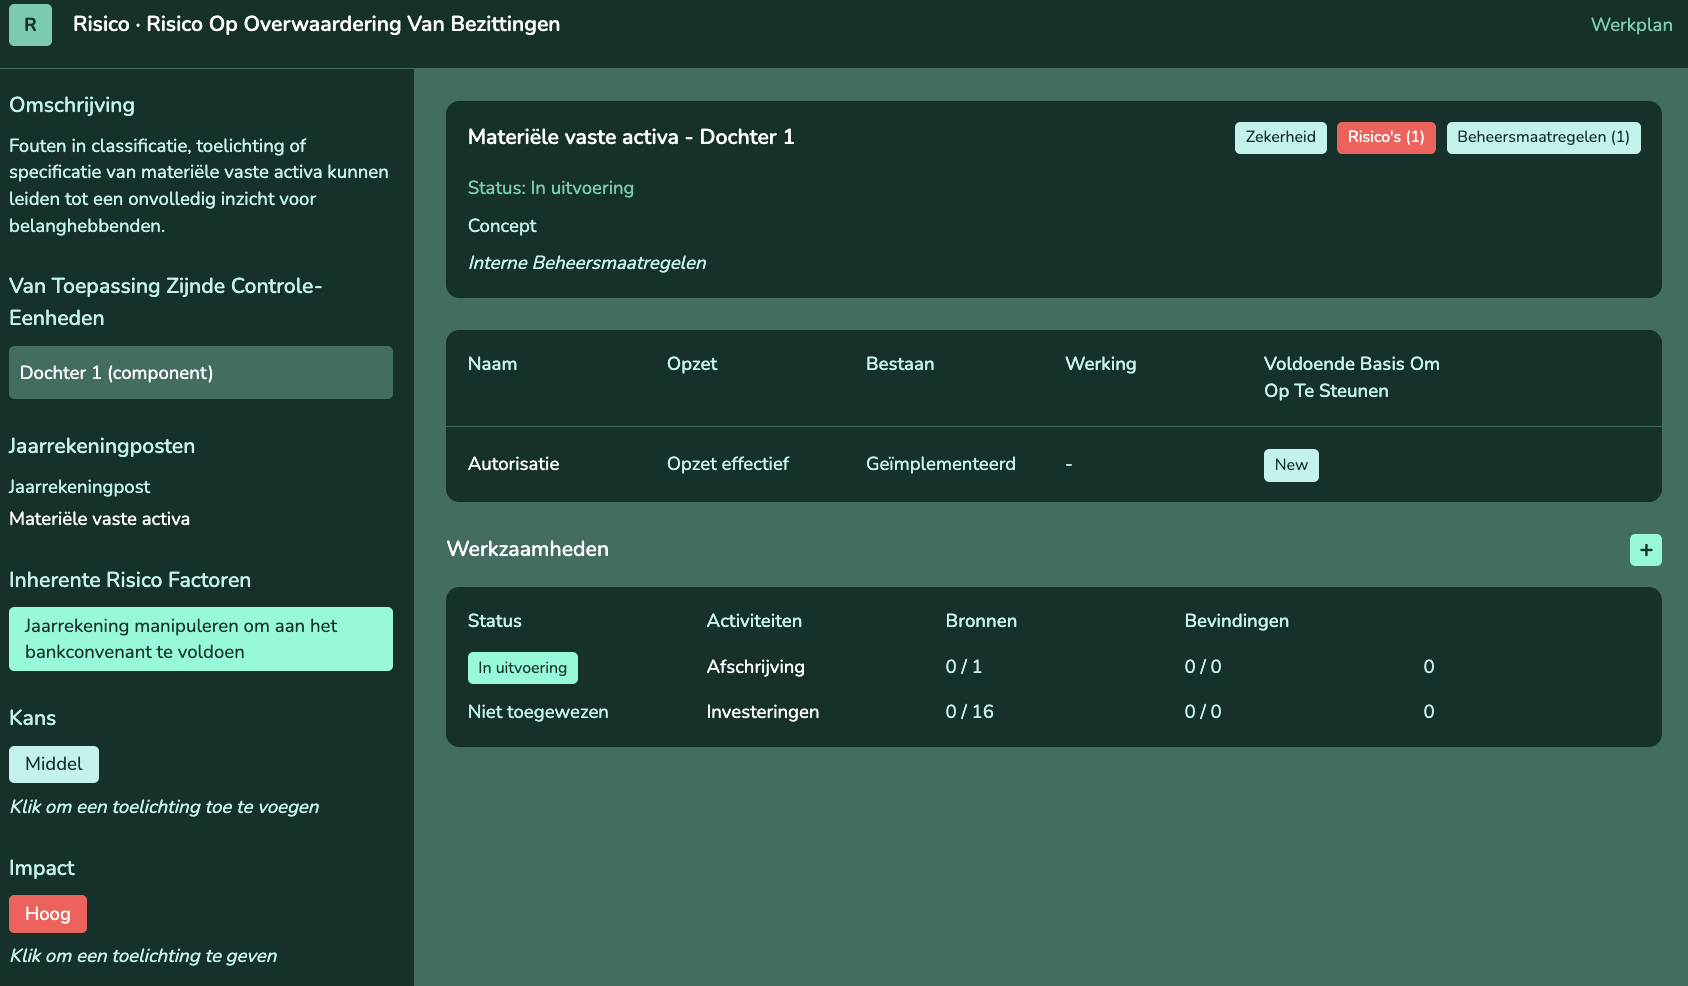Open the Investeringen activity

tap(762, 712)
